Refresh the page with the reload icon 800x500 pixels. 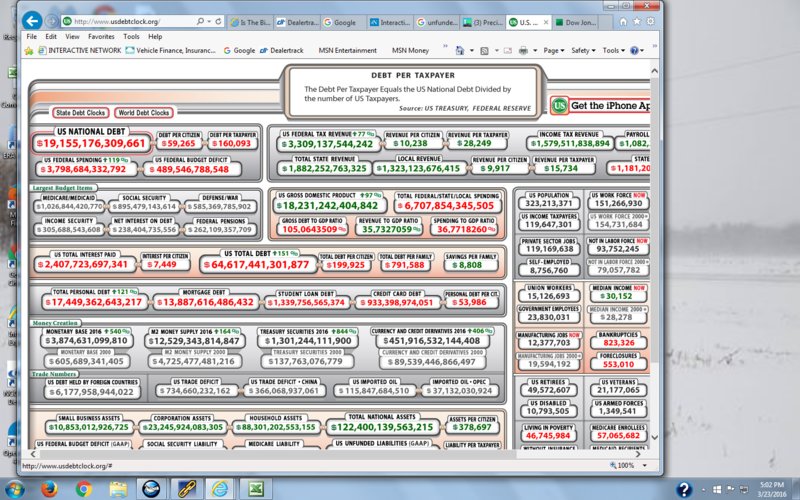point(218,21)
